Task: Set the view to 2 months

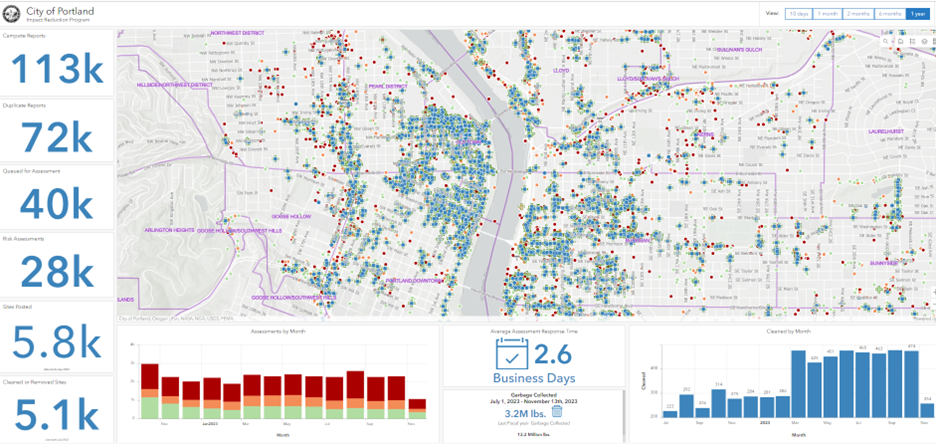Action: click(x=857, y=14)
